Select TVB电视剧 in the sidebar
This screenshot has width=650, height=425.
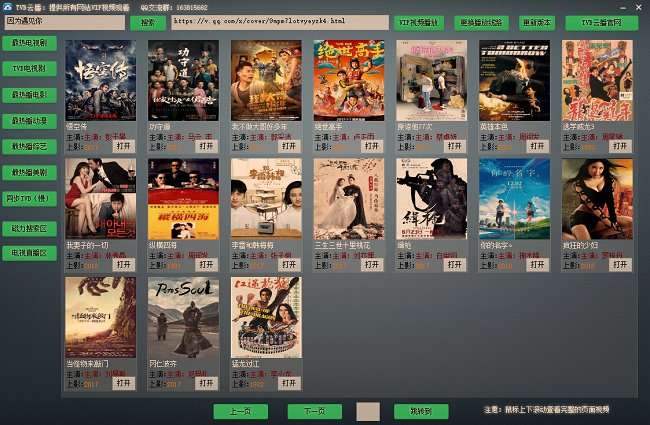click(x=29, y=68)
